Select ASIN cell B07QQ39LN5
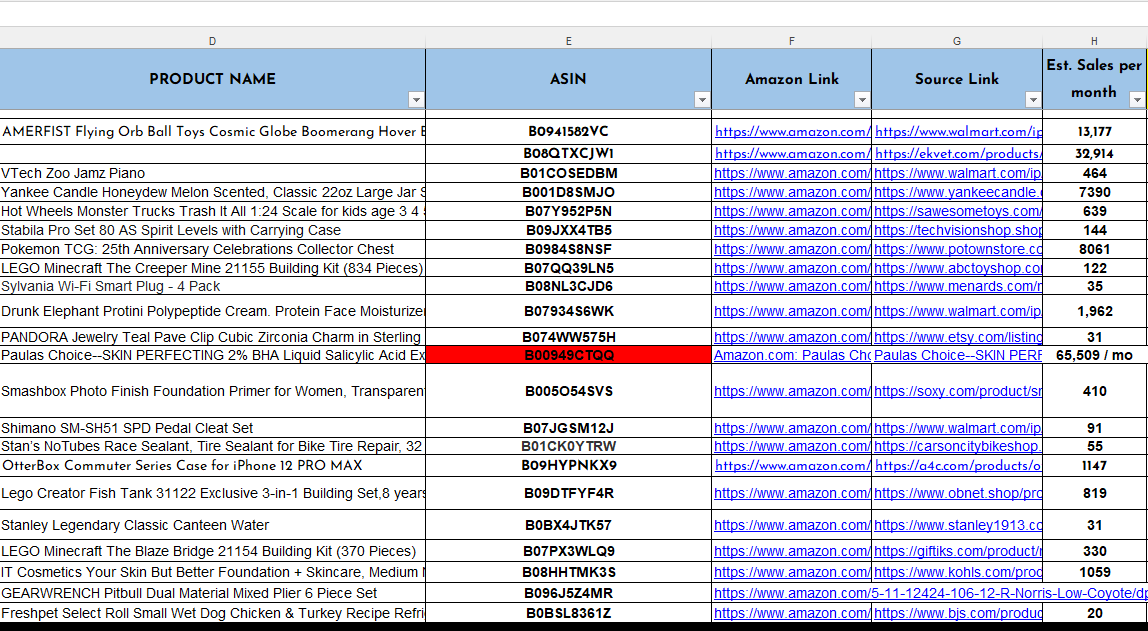Screen dimensions: 1148x631 tap(568, 268)
